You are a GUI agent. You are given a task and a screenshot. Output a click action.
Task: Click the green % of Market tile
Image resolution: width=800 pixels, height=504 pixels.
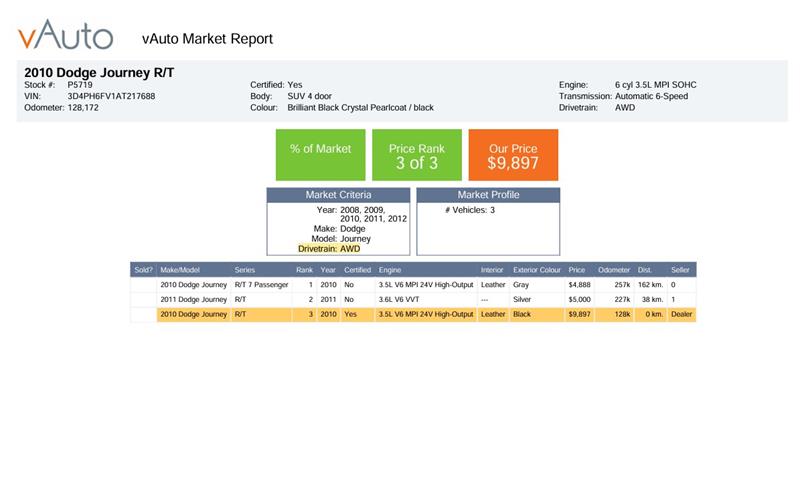click(320, 155)
